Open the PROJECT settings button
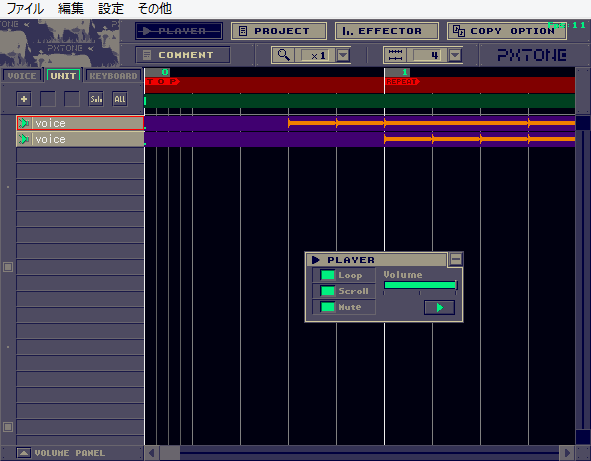The width and height of the screenshot is (591, 461). tap(279, 31)
